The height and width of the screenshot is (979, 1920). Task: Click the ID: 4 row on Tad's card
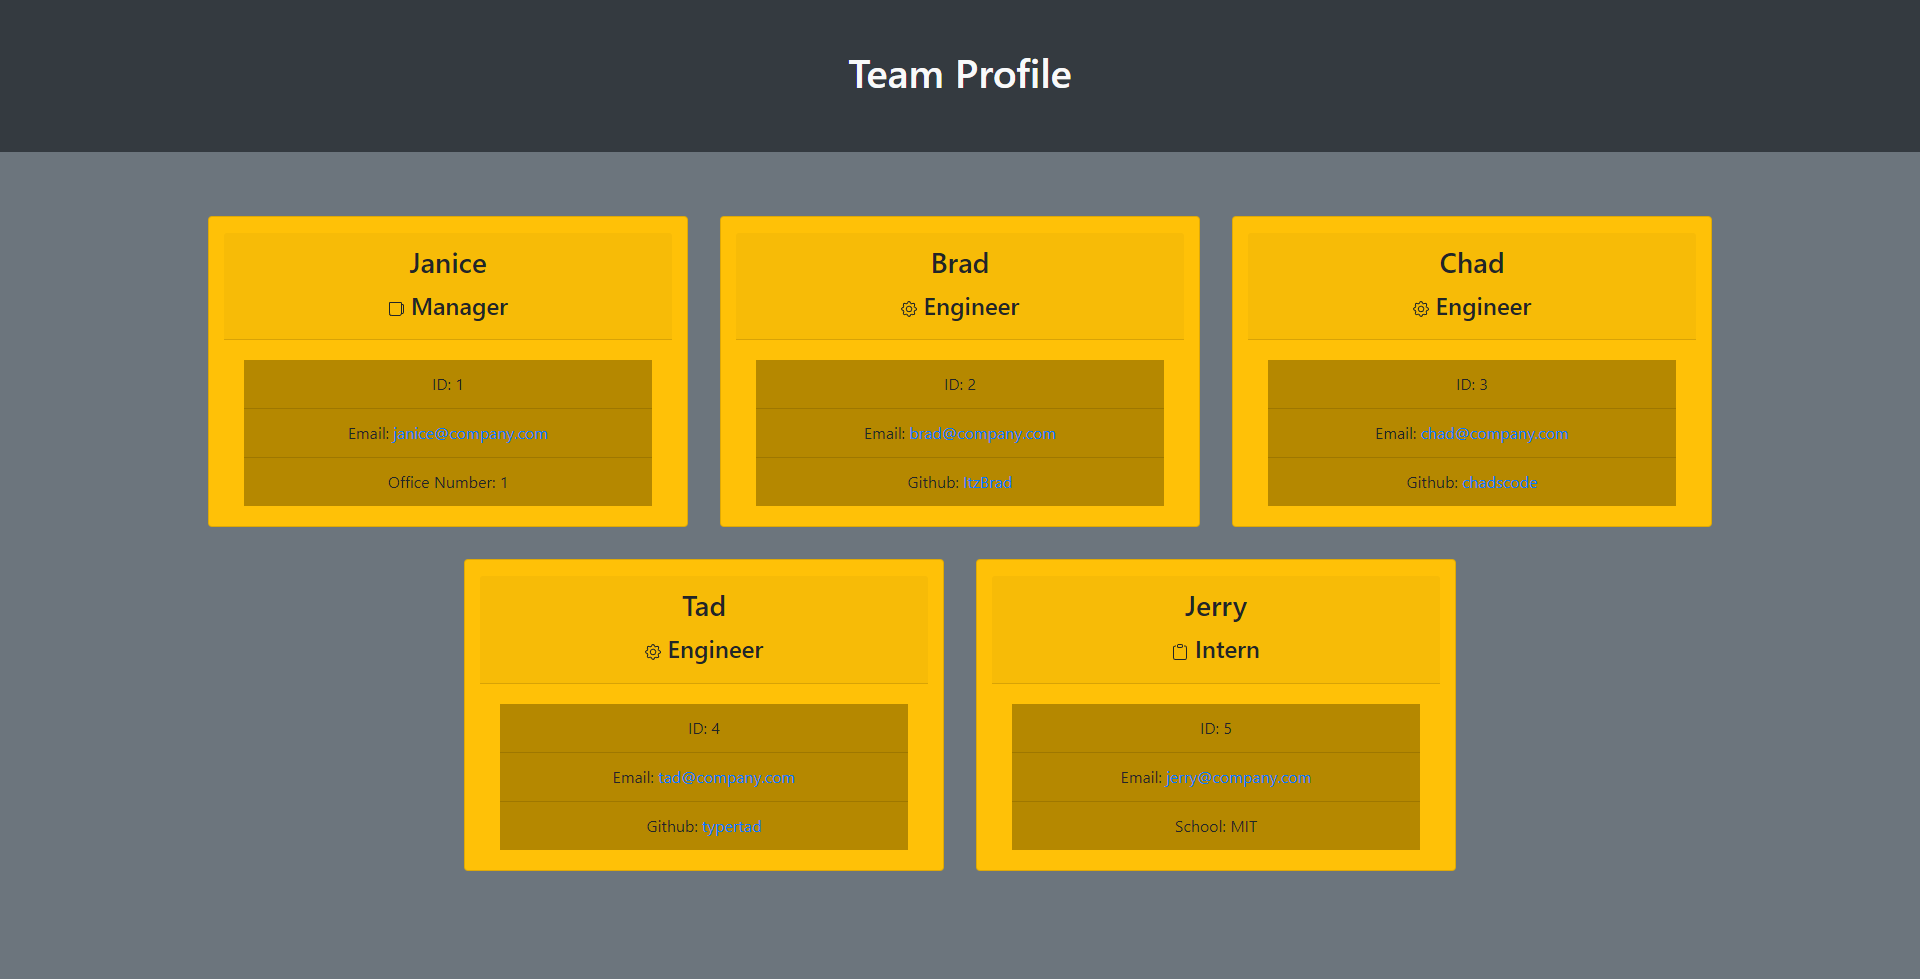(703, 729)
